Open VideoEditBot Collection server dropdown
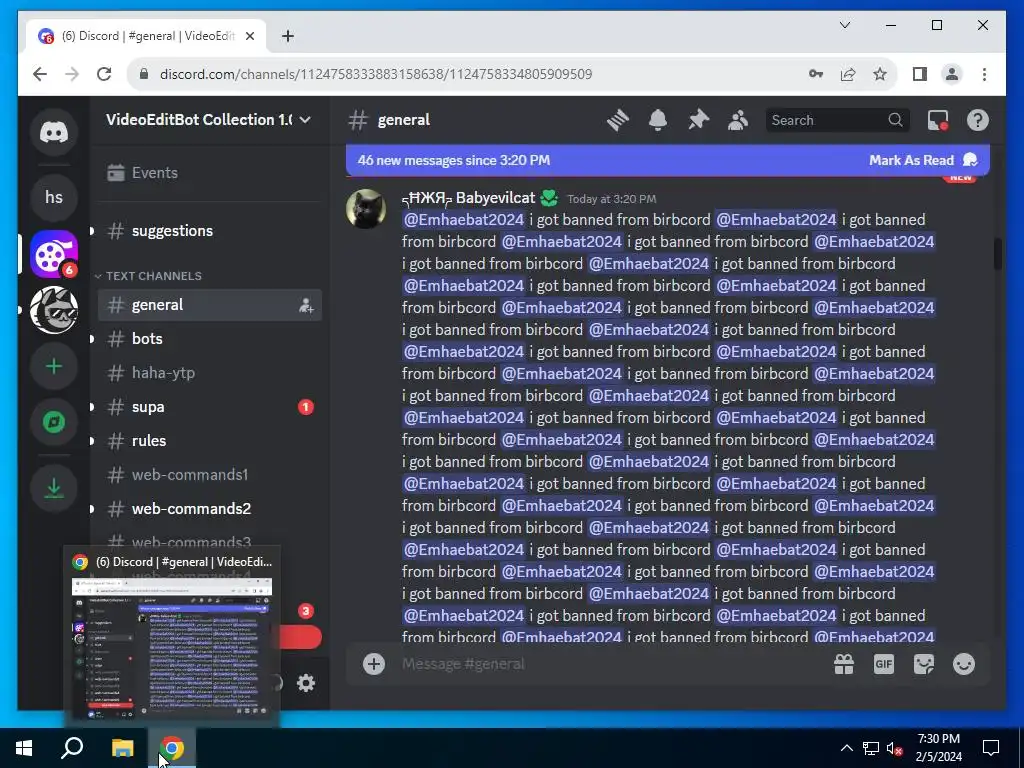 [209, 120]
